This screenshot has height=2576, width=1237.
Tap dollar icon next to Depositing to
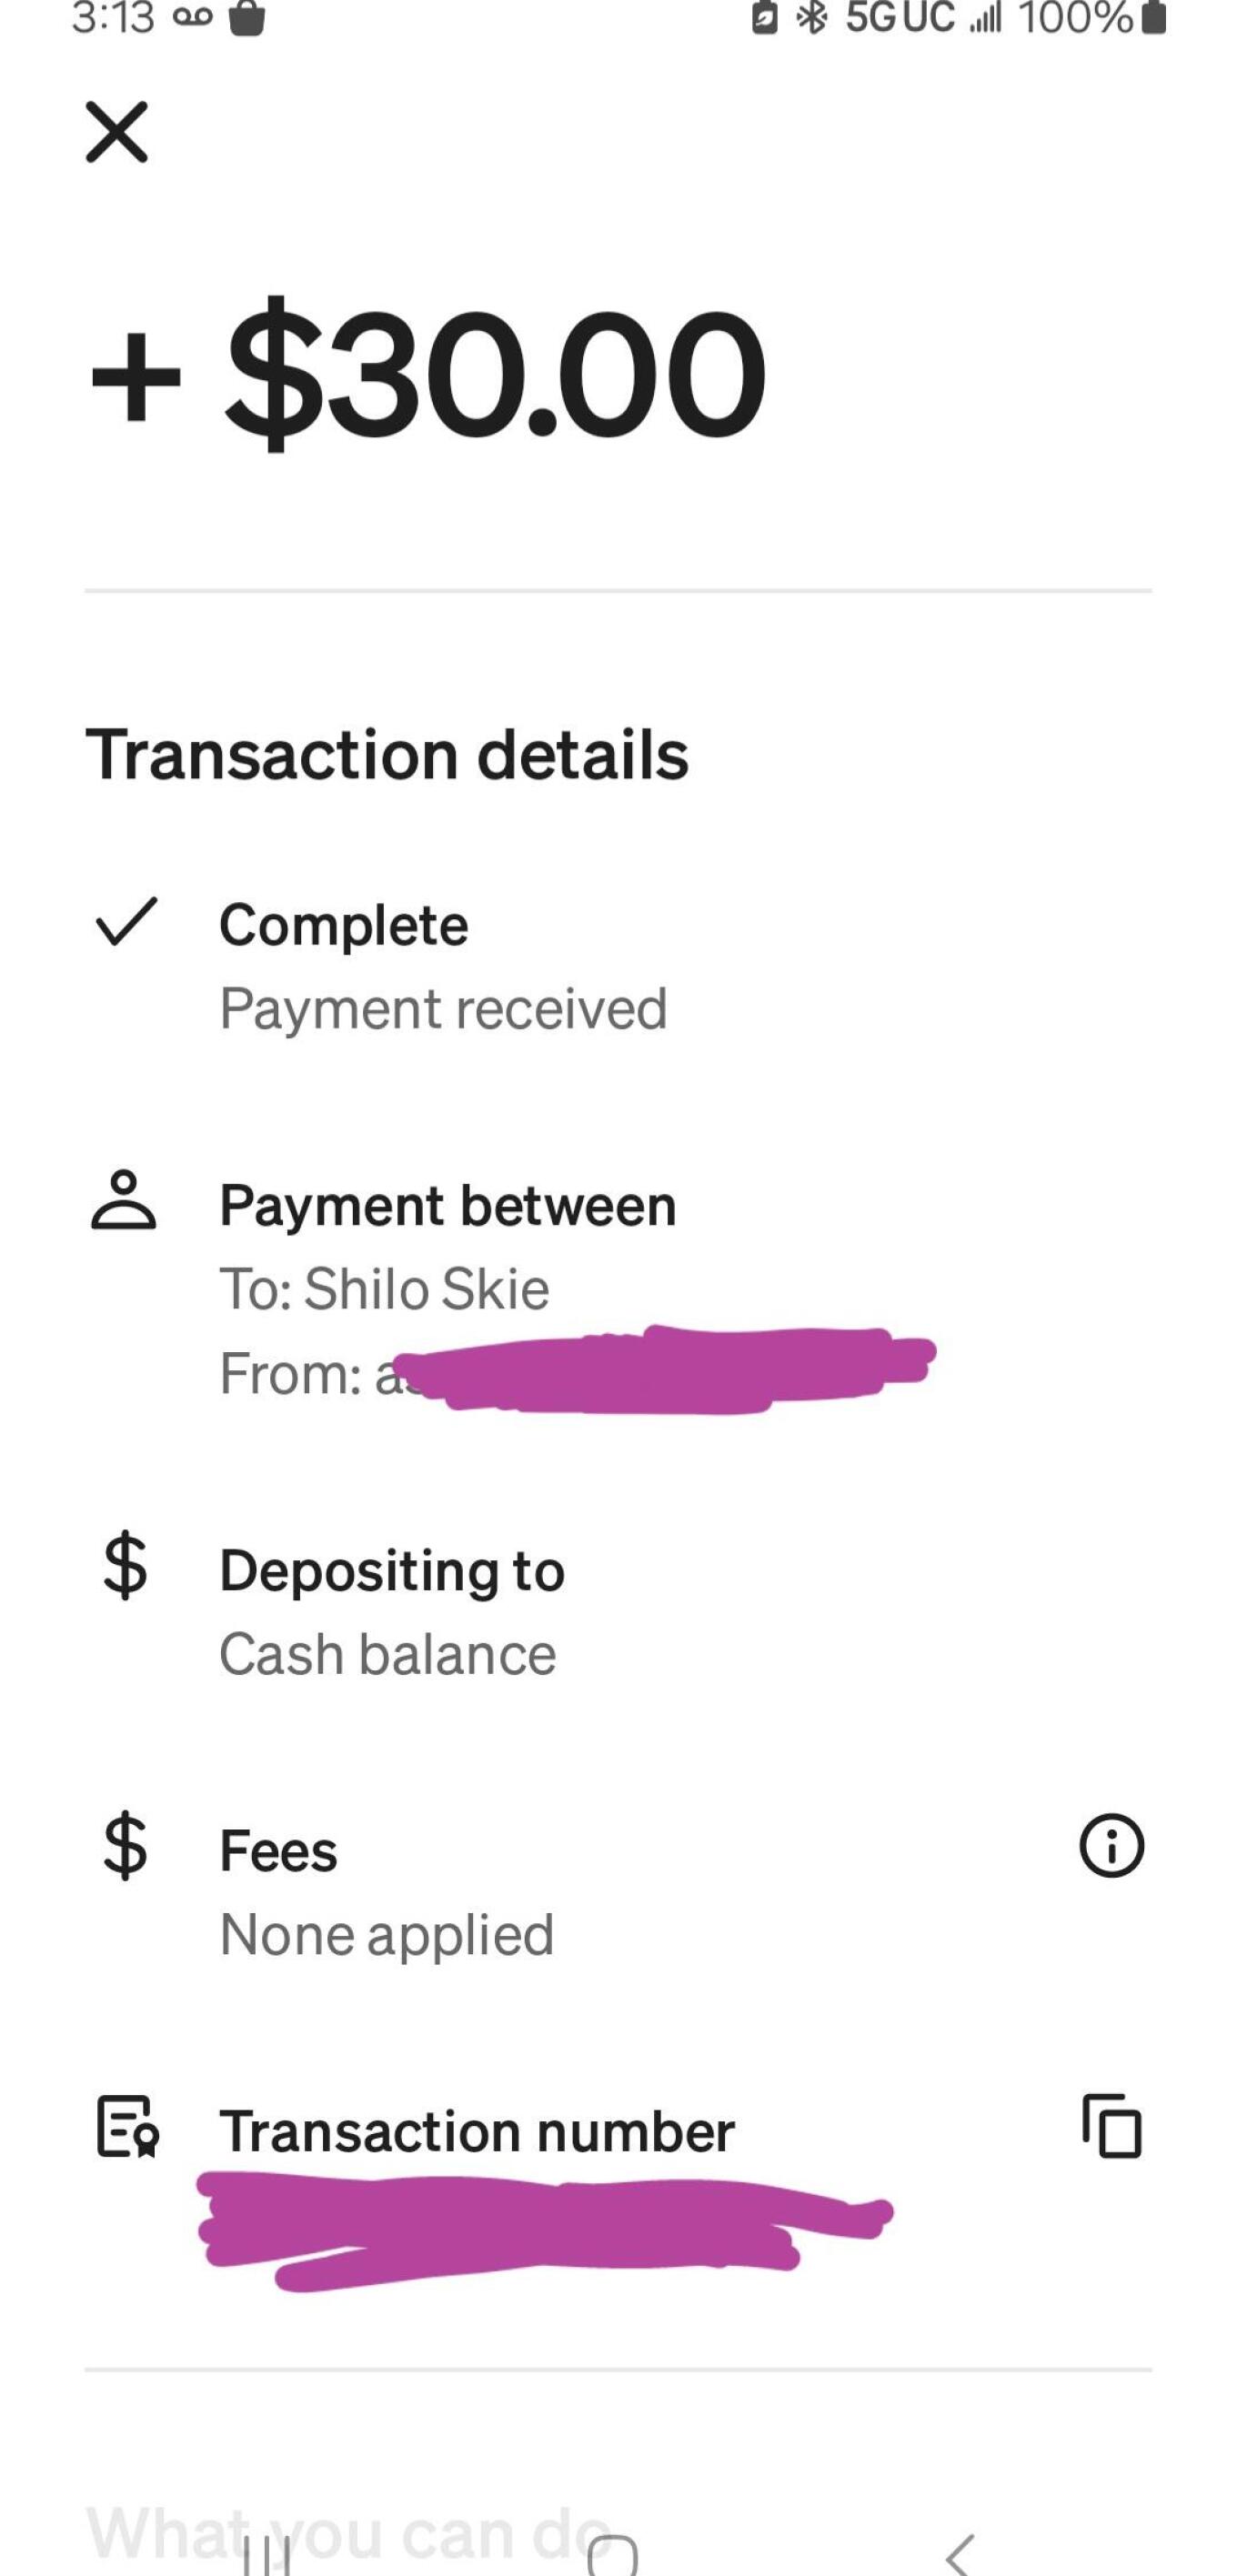coord(125,1567)
